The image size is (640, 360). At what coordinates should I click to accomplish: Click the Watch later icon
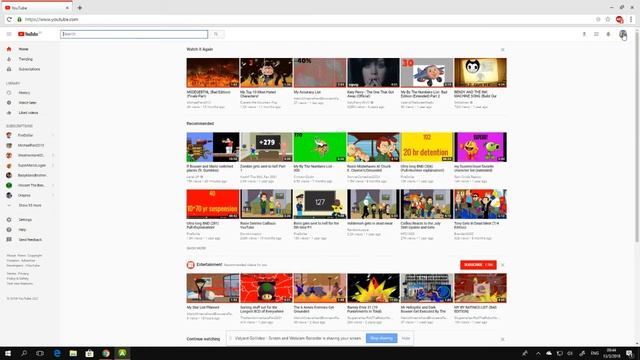pos(9,102)
